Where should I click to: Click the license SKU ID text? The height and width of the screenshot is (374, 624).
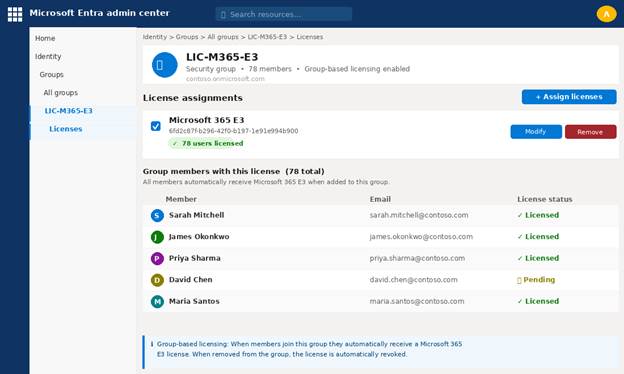(x=233, y=131)
